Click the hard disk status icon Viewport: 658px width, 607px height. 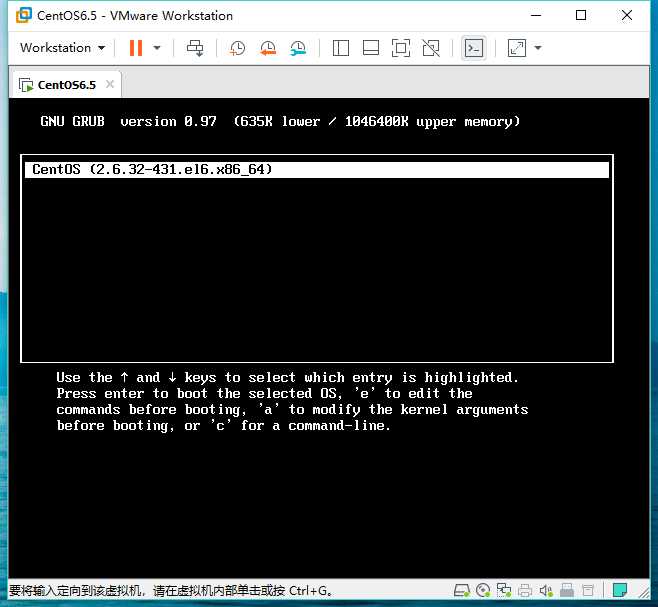click(462, 591)
